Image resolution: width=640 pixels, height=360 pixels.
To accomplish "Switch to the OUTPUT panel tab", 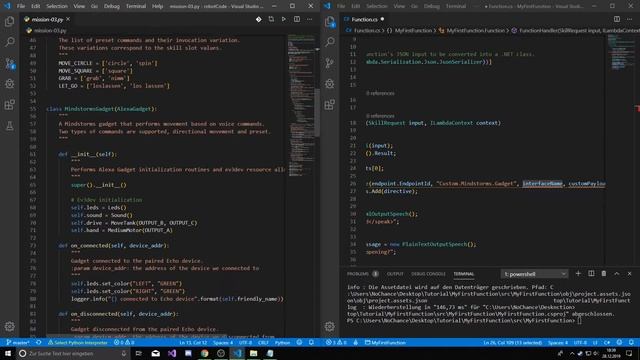I will tap(395, 274).
